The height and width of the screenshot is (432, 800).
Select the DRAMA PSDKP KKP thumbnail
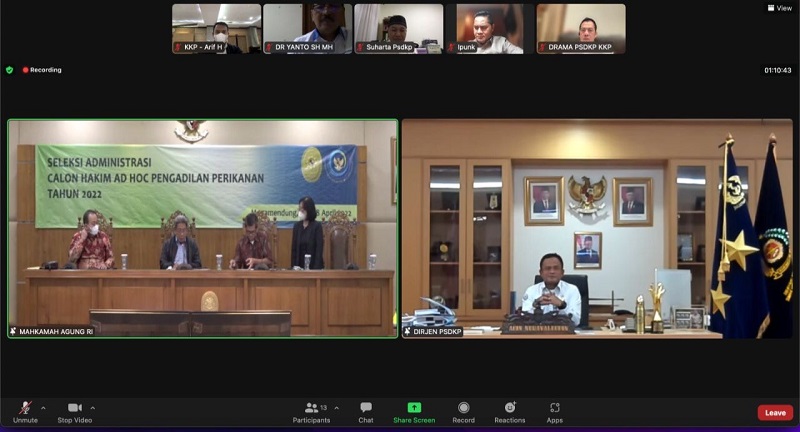point(581,29)
